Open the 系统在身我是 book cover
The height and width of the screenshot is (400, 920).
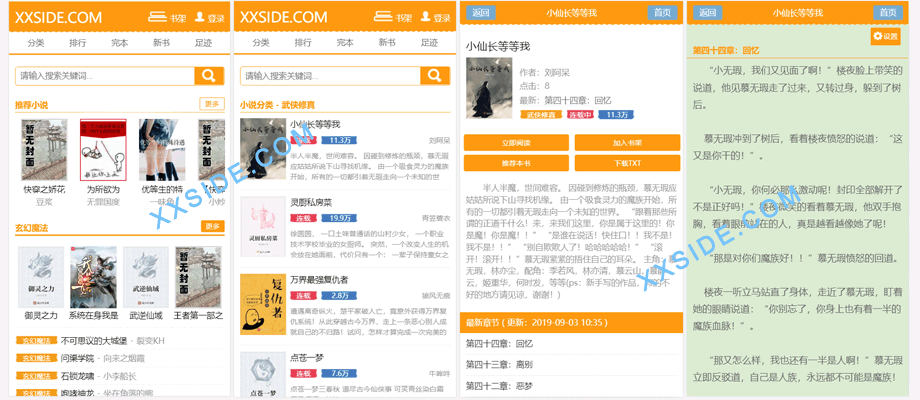[x=93, y=277]
